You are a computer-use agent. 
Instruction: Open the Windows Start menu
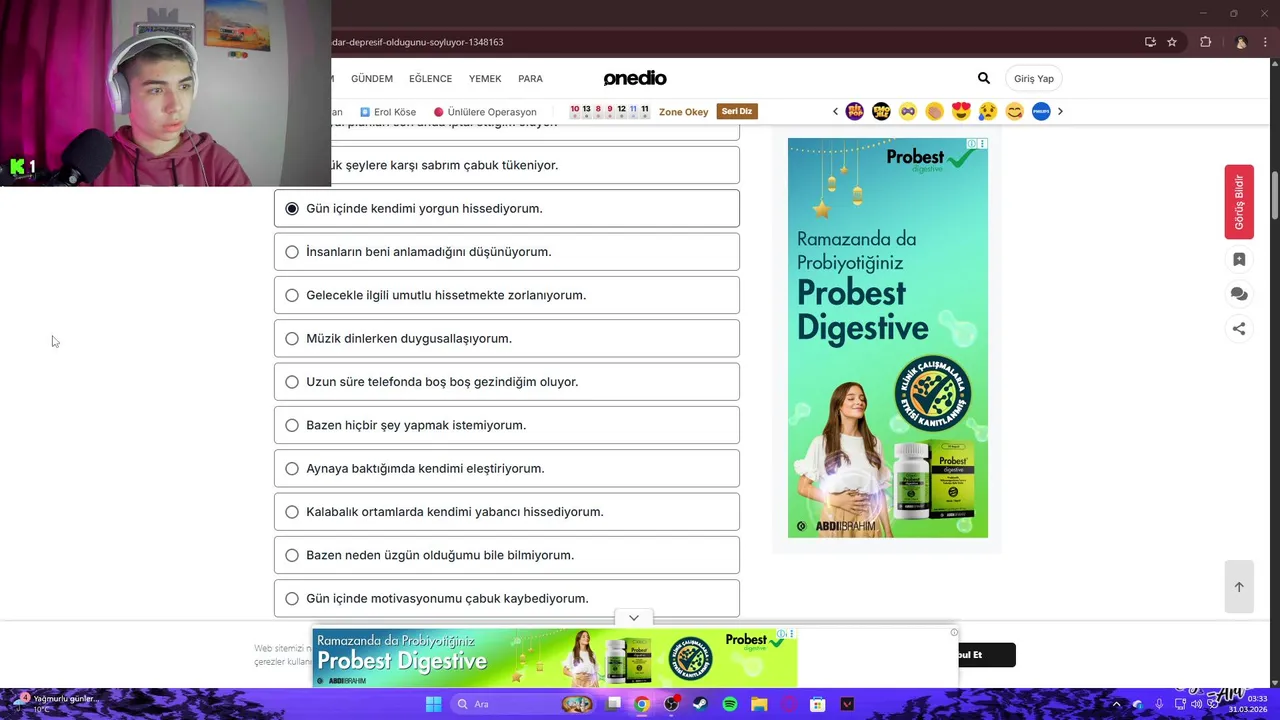tap(433, 704)
